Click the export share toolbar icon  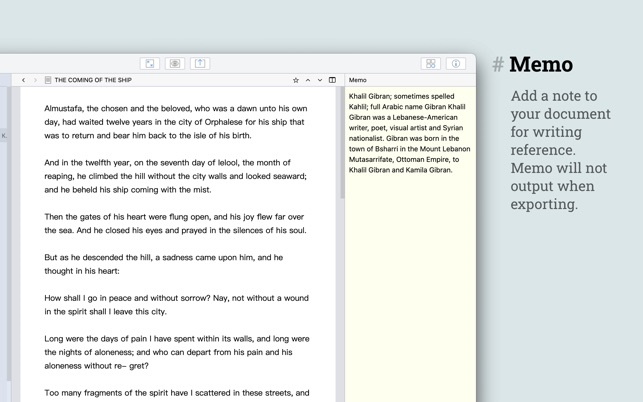click(x=200, y=64)
